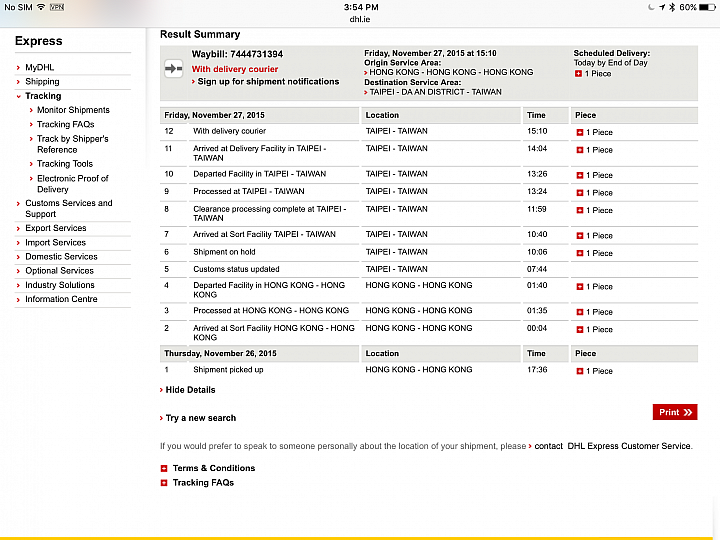Click the 17:36 time cell

(x=537, y=370)
